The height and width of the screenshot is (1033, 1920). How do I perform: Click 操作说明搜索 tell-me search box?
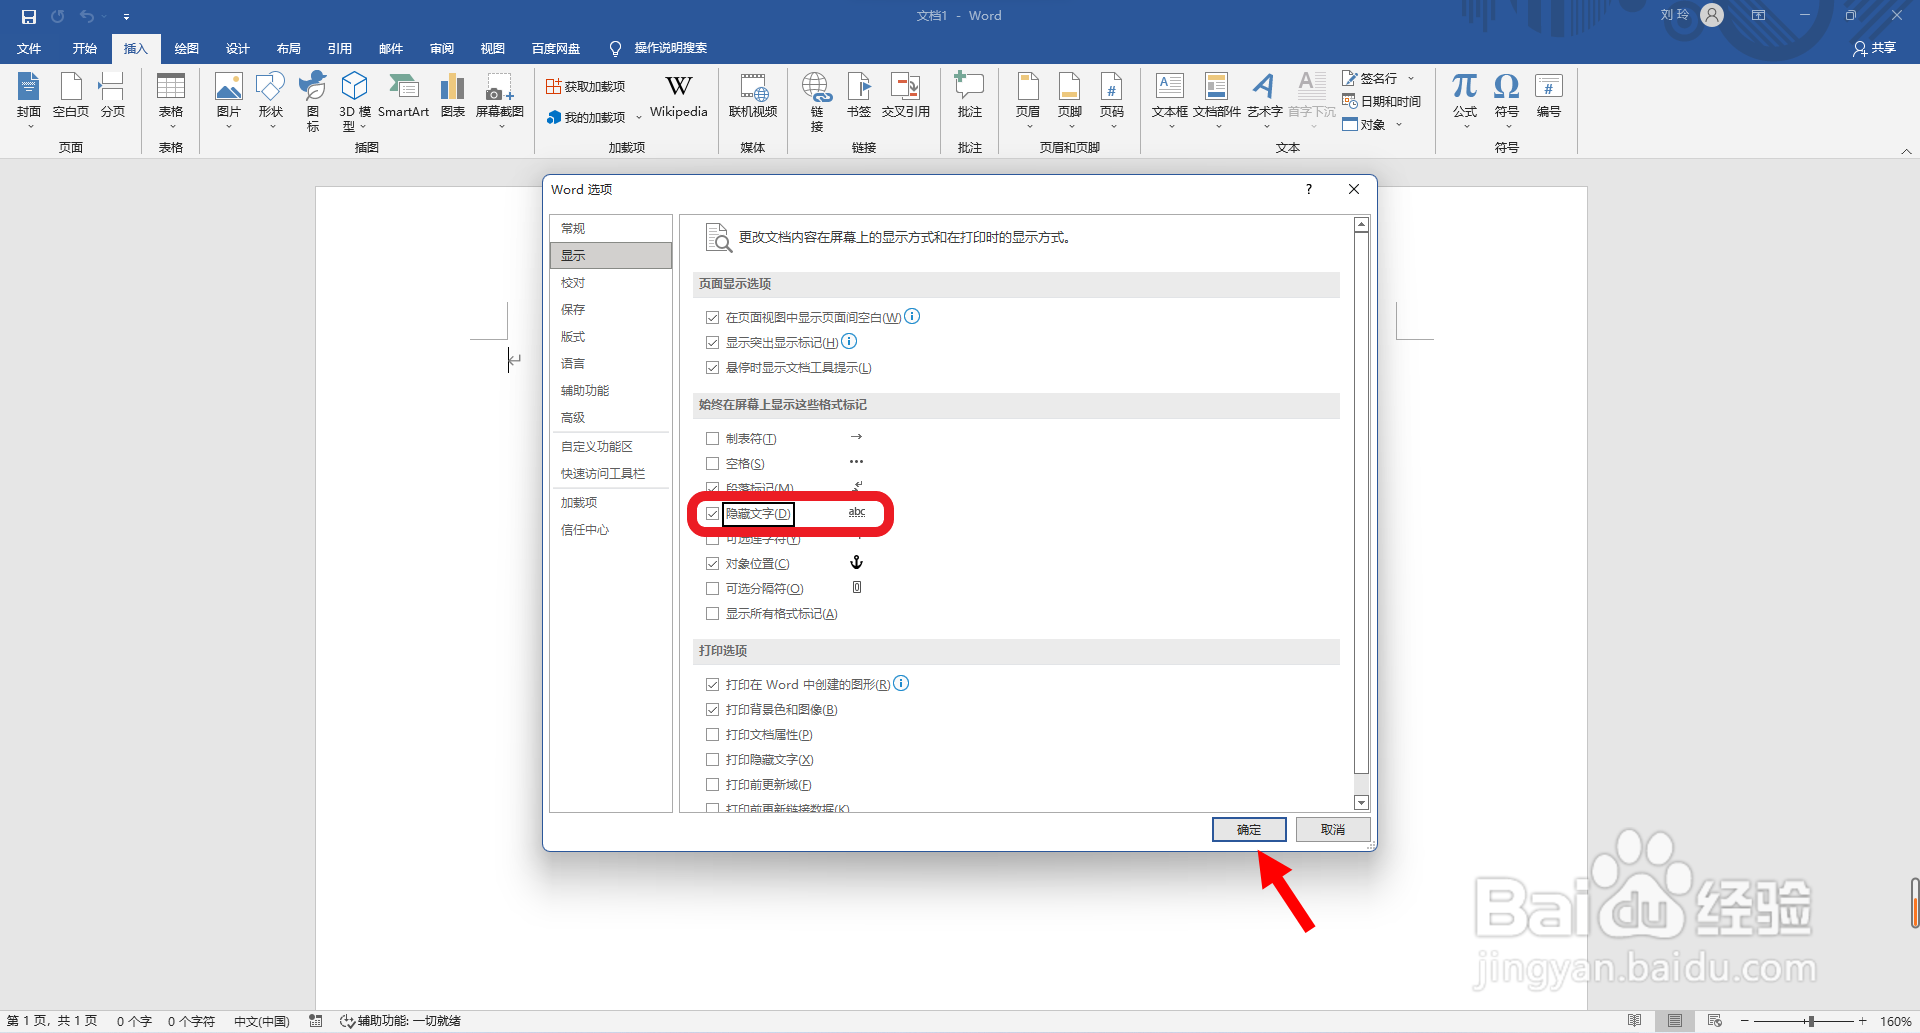[x=659, y=48]
